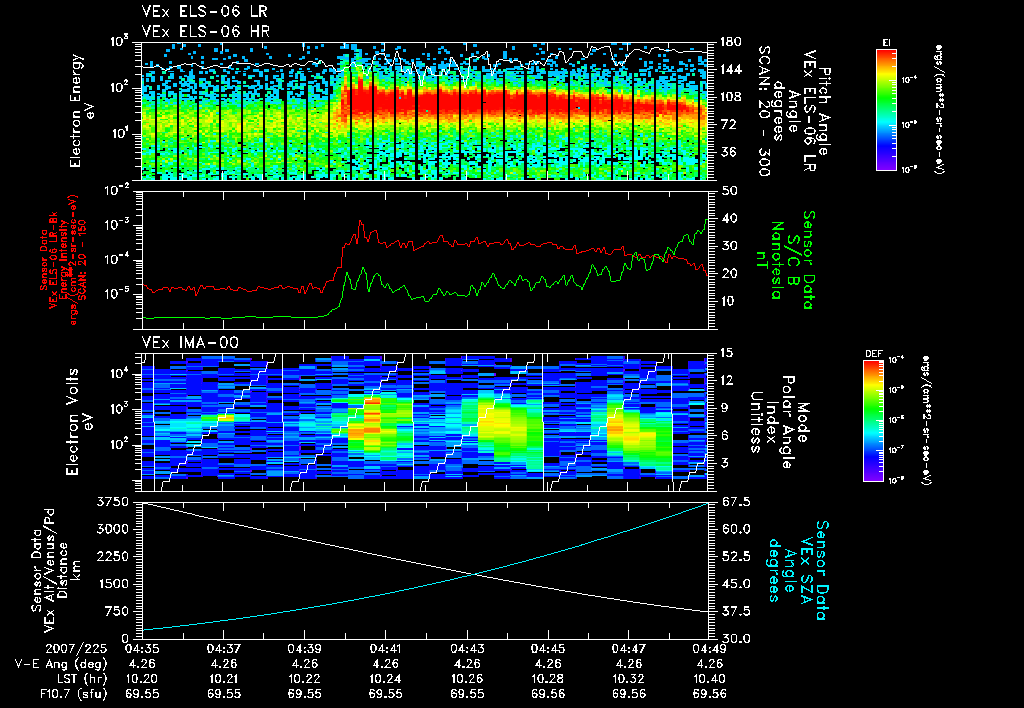This screenshot has height=708, width=1024.
Task: Click the '04:37' time tick label
Action: [x=223, y=649]
